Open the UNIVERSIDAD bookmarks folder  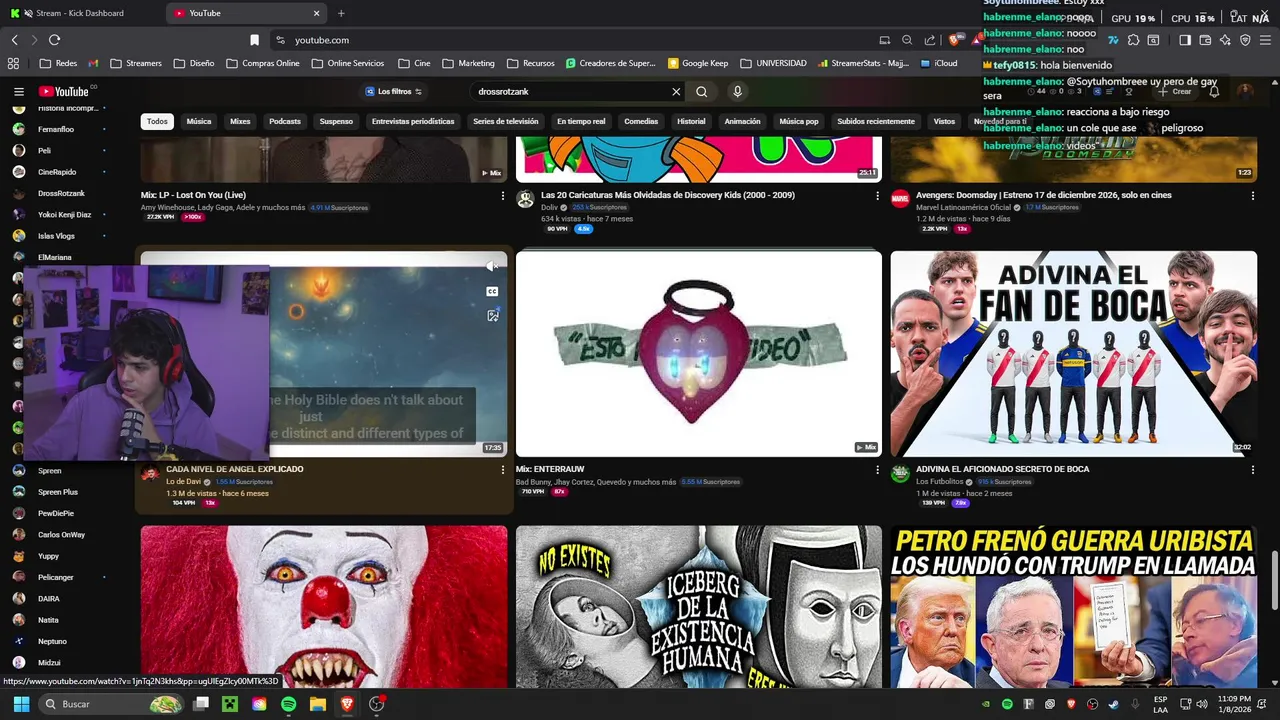(x=773, y=63)
